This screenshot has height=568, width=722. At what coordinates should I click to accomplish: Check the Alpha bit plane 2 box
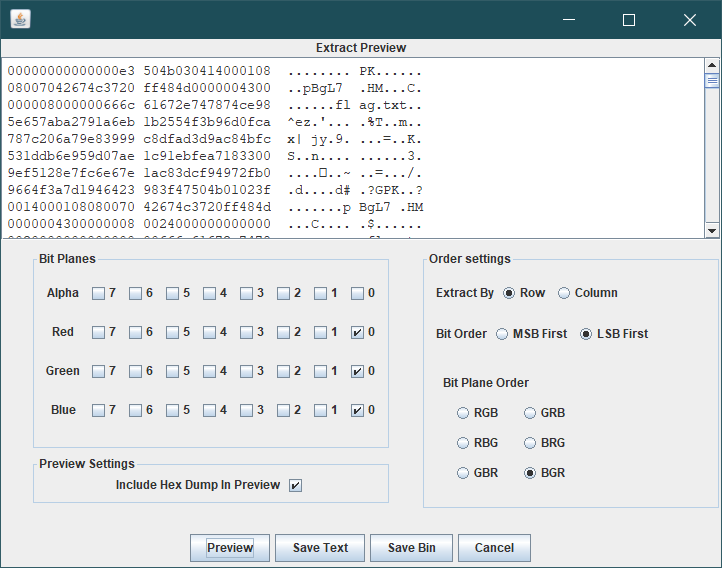pos(283,293)
